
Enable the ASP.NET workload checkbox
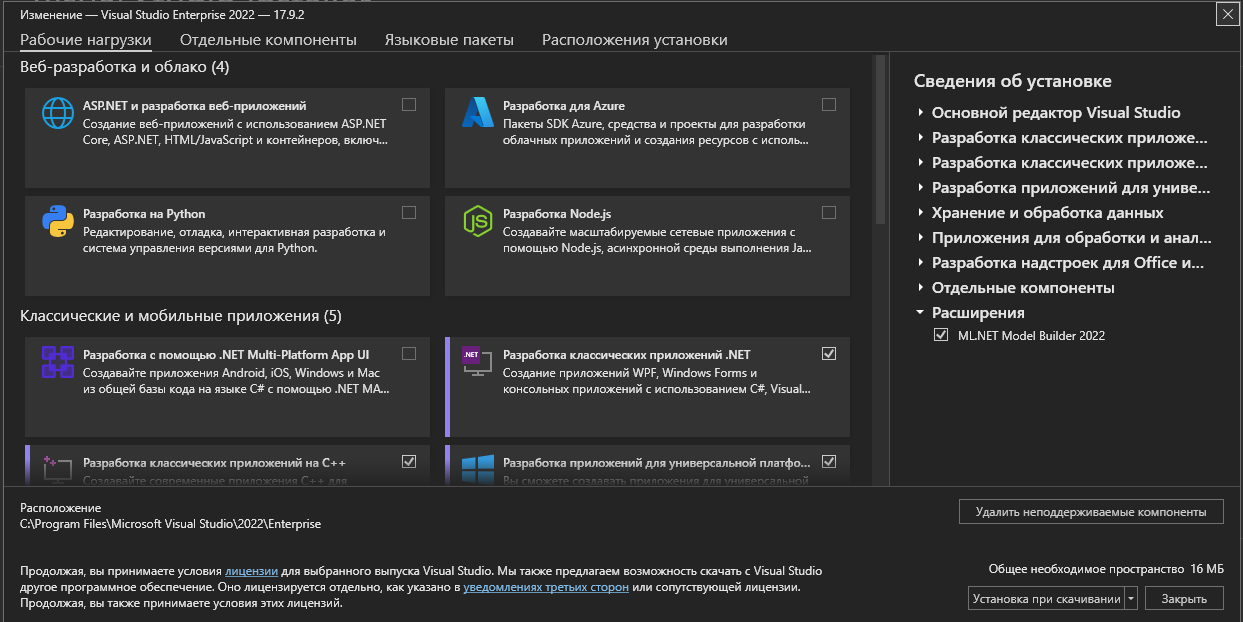pyautogui.click(x=410, y=103)
